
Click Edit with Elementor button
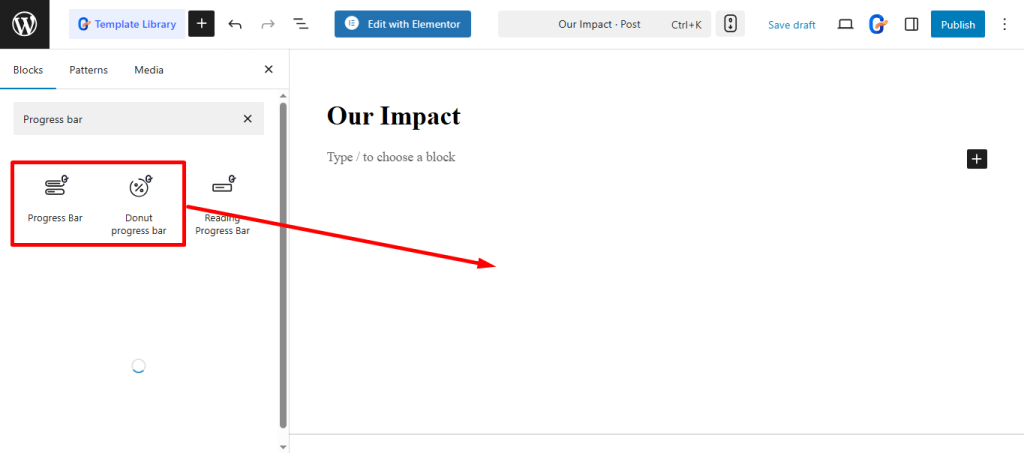pyautogui.click(x=402, y=24)
